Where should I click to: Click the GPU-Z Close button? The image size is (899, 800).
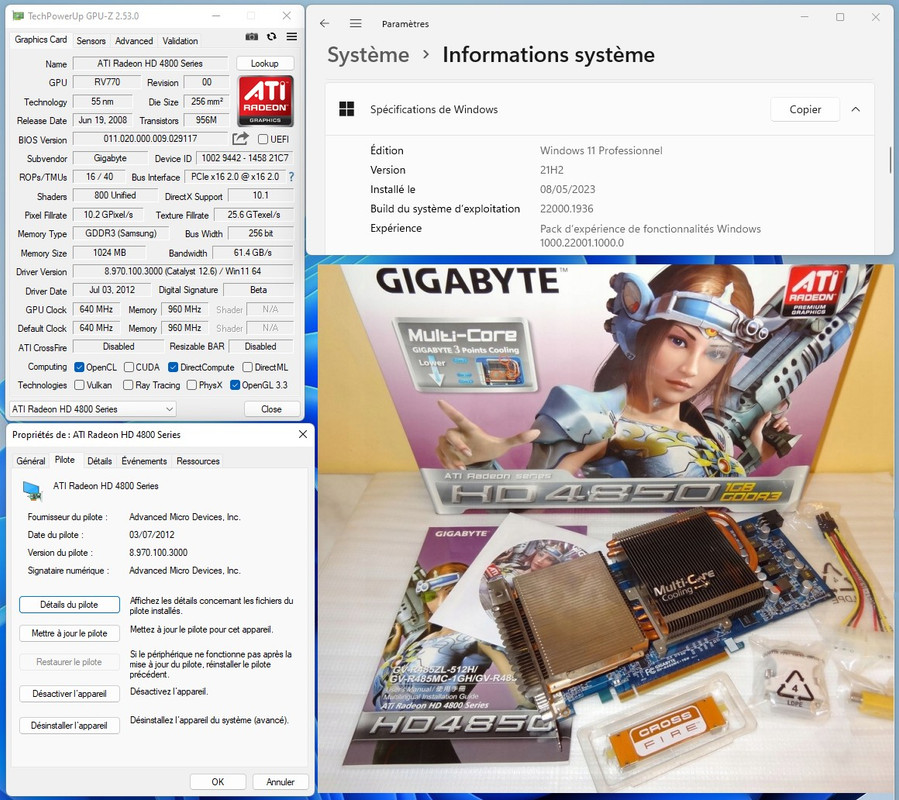(x=272, y=409)
